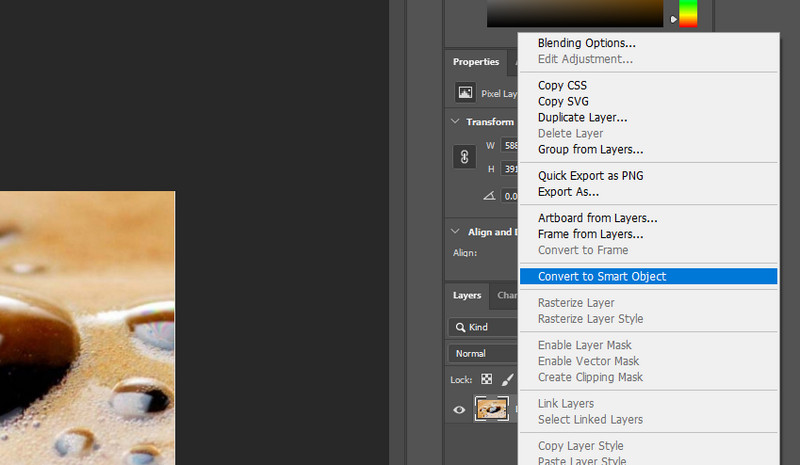Viewport: 800px width, 465px height.
Task: Click the color picker gradient field
Action: tap(575, 12)
